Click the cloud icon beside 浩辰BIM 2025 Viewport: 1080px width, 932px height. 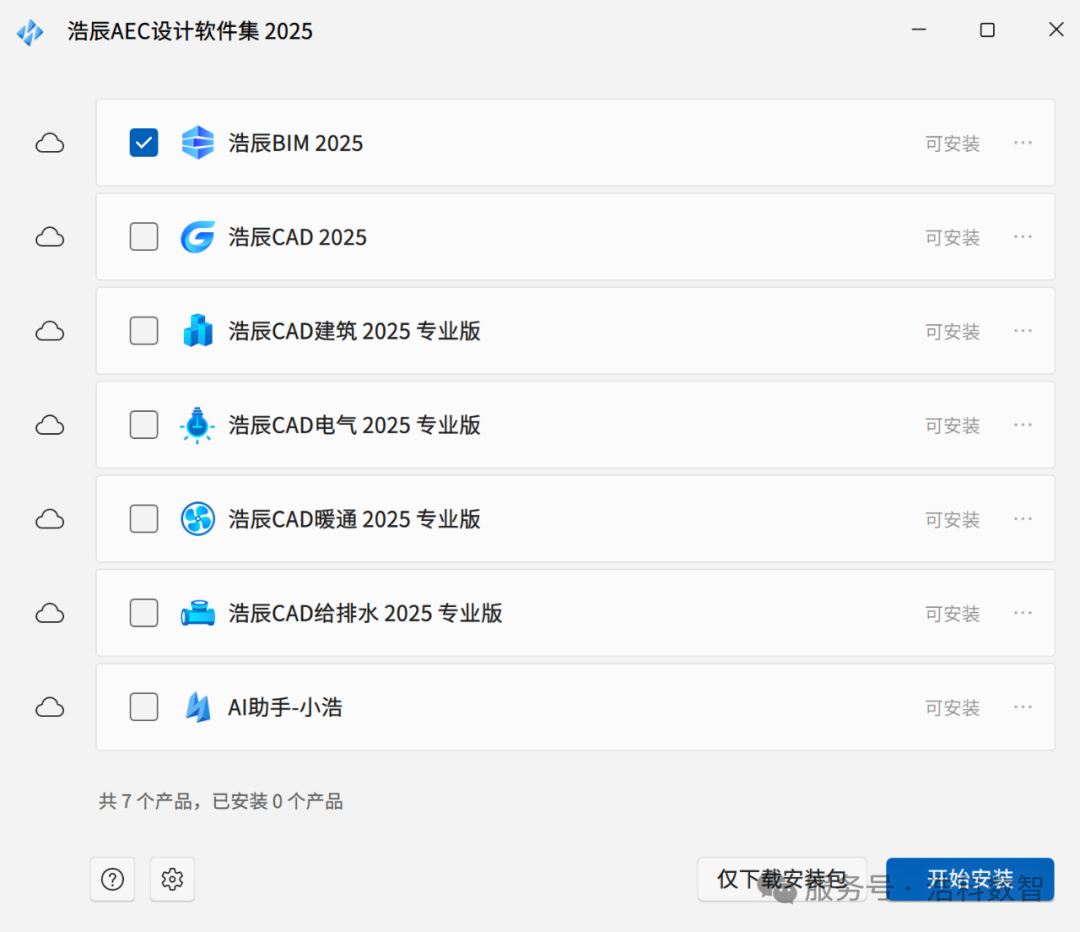click(49, 143)
